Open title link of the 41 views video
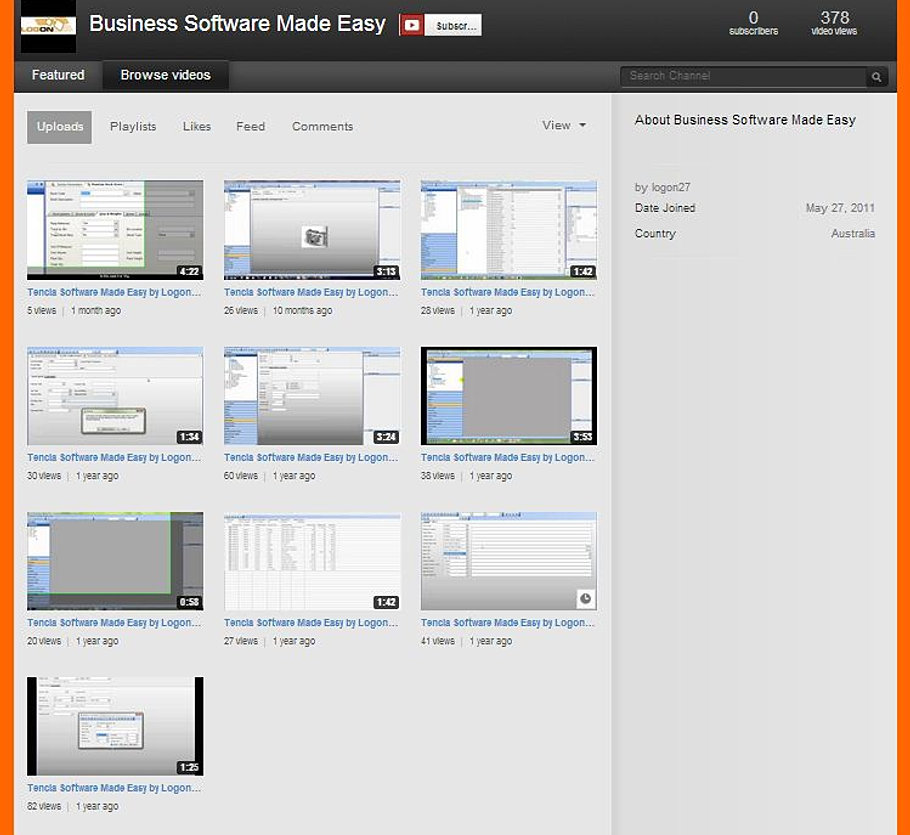910x835 pixels. 507,623
